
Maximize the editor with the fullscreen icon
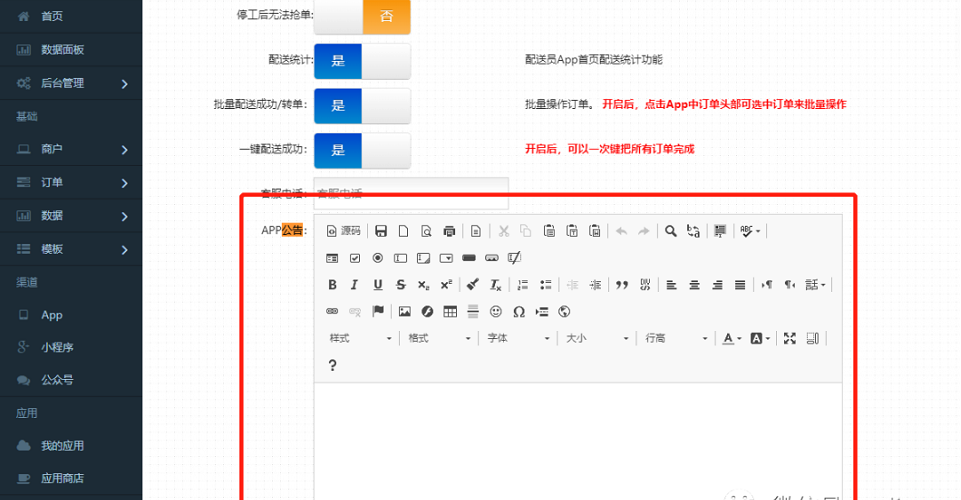(x=790, y=339)
